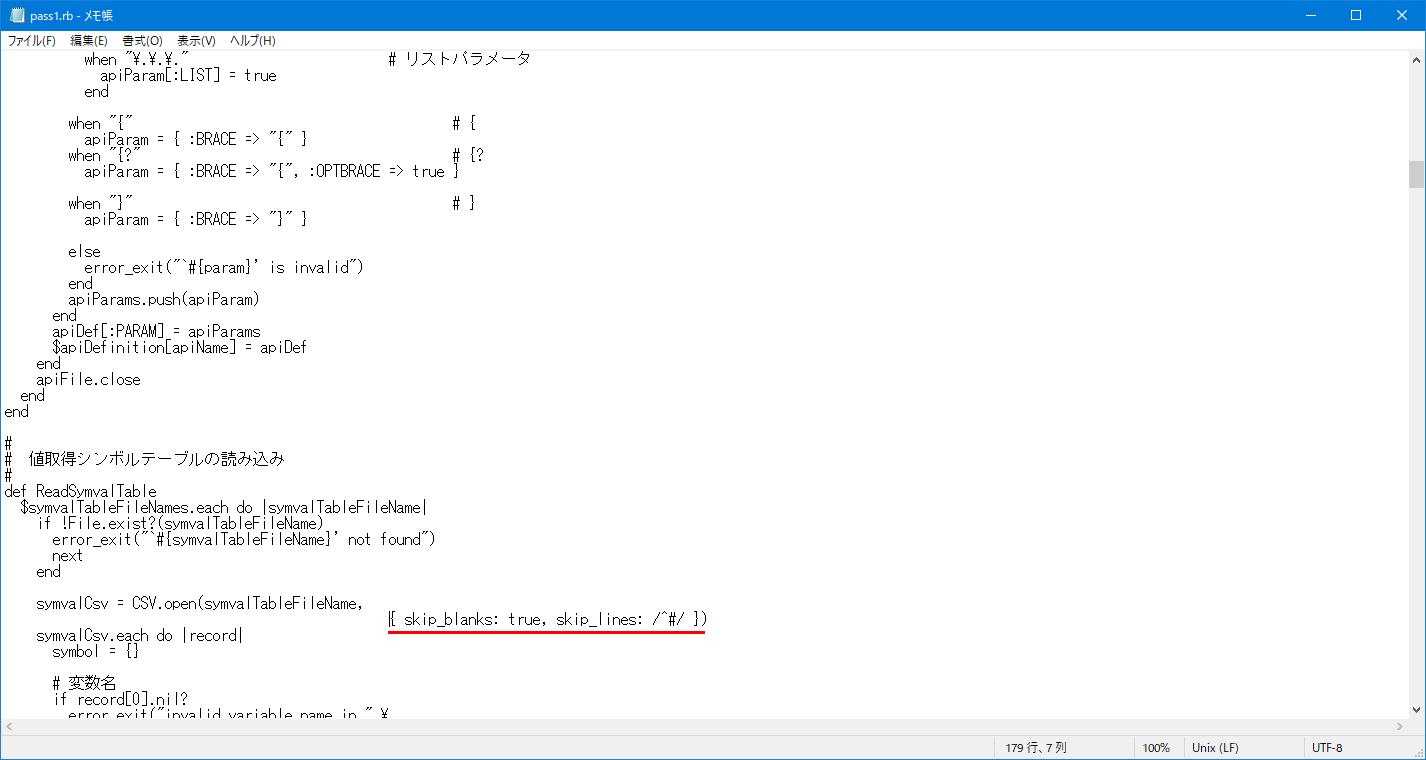The height and width of the screenshot is (760, 1426).
Task: Click the 100% zoom level in status bar
Action: (x=1156, y=748)
